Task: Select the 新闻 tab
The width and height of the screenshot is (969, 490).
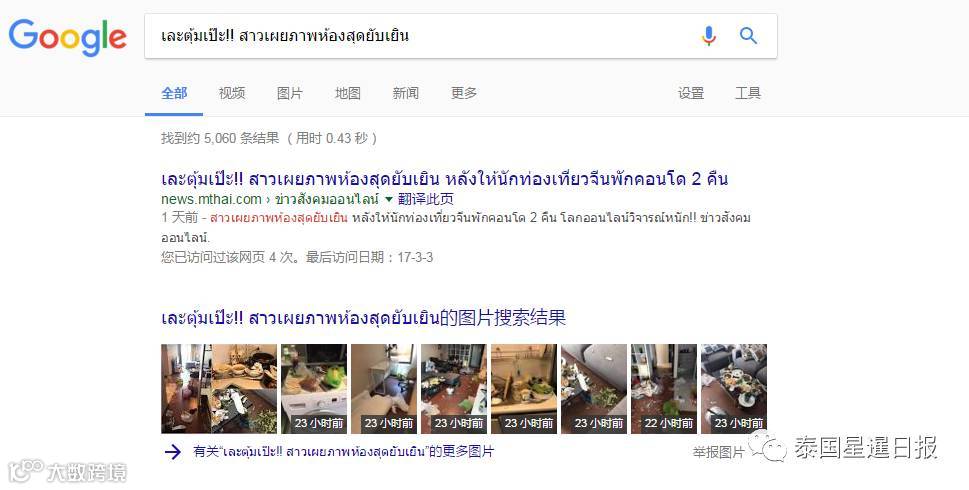Action: (x=405, y=93)
